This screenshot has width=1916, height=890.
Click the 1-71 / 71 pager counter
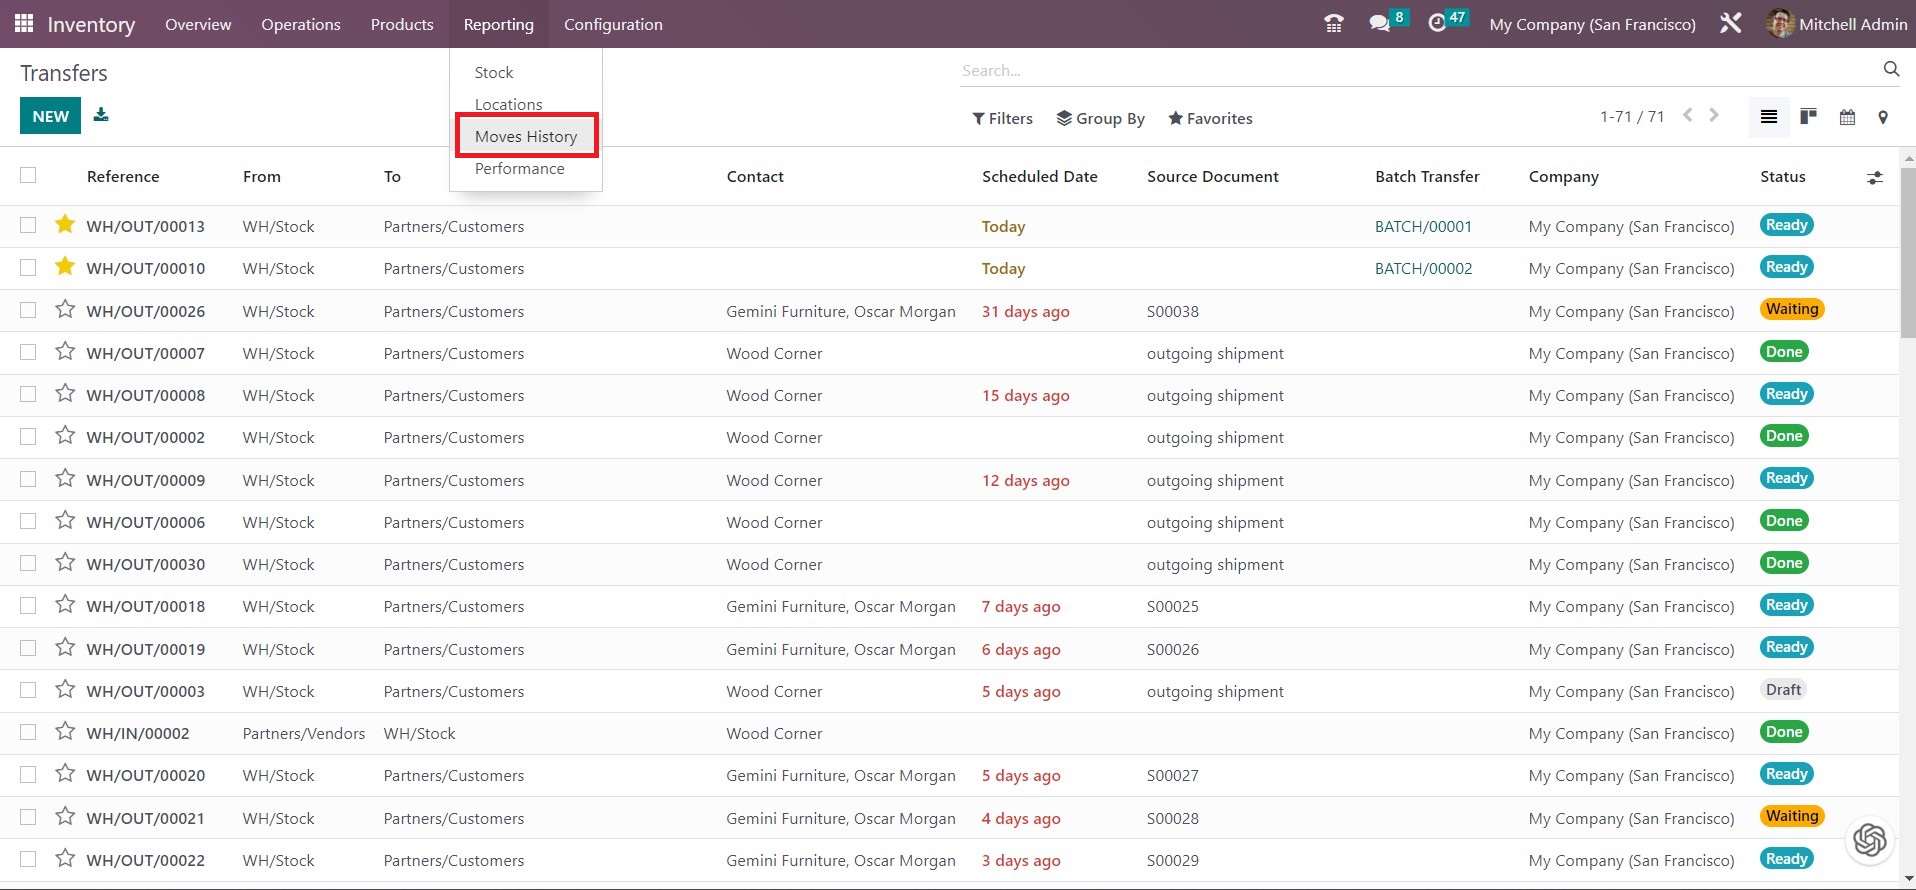[x=1632, y=116]
